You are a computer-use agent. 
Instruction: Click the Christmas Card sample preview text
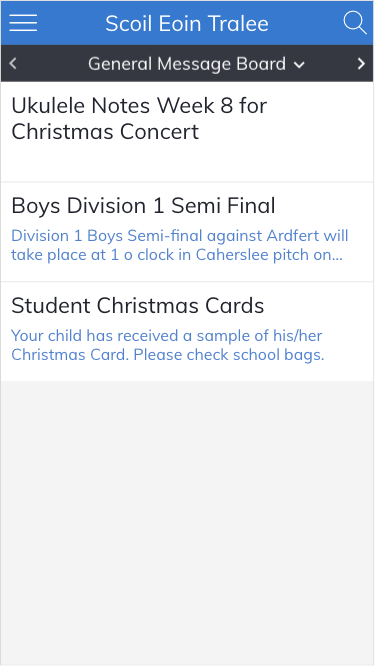(x=168, y=345)
